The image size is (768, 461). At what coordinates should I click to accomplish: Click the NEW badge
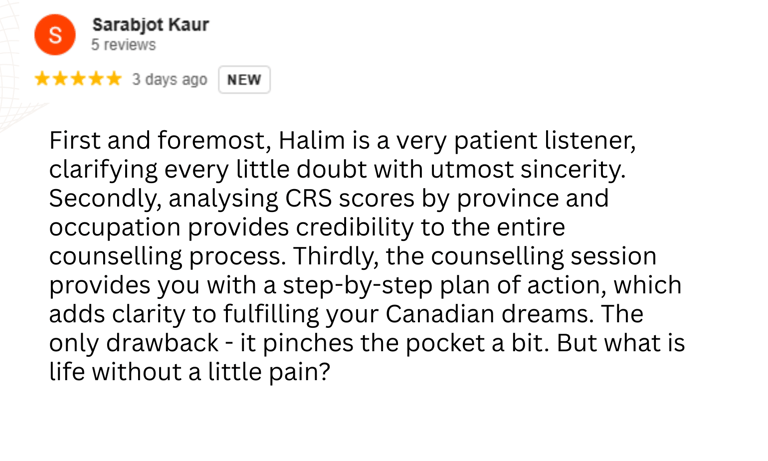244,79
